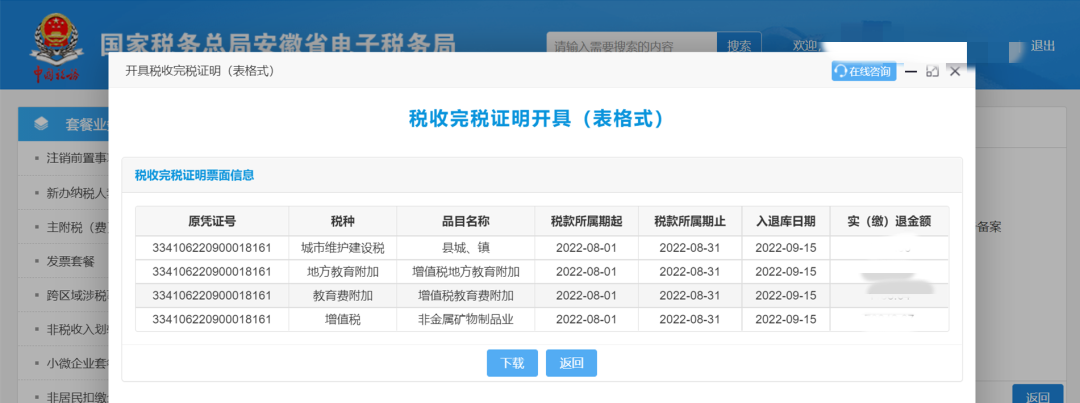
Task: Select 发票套餐 in the sidebar
Action: 70,261
